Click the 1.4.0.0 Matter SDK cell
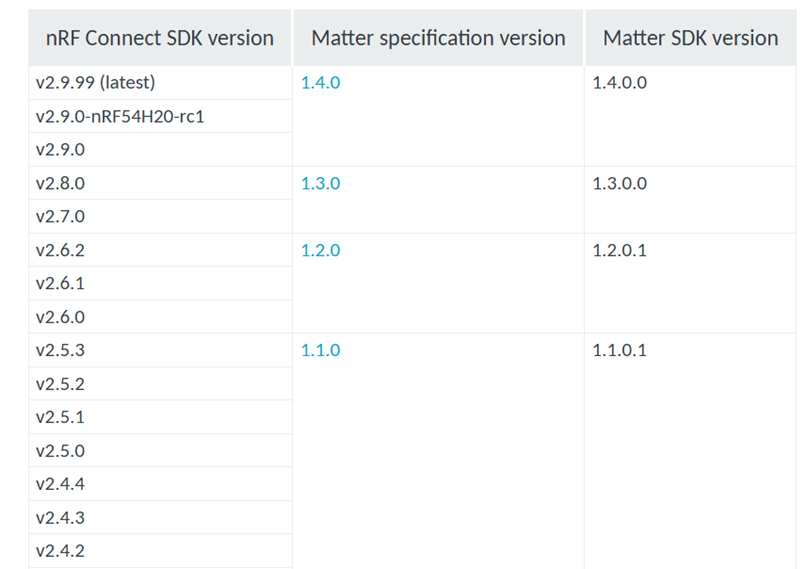The height and width of the screenshot is (569, 808). click(x=620, y=83)
